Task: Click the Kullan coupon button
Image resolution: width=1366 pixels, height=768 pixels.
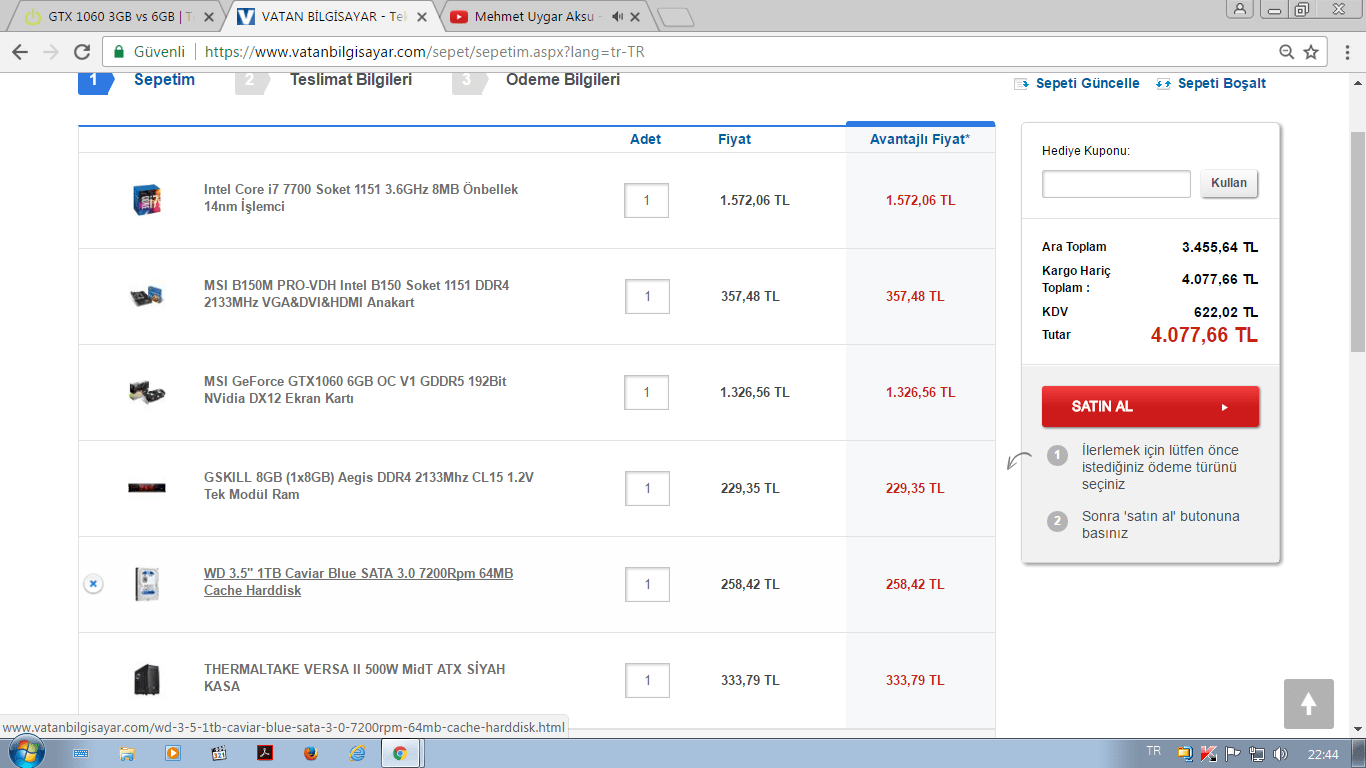Action: (x=1229, y=183)
